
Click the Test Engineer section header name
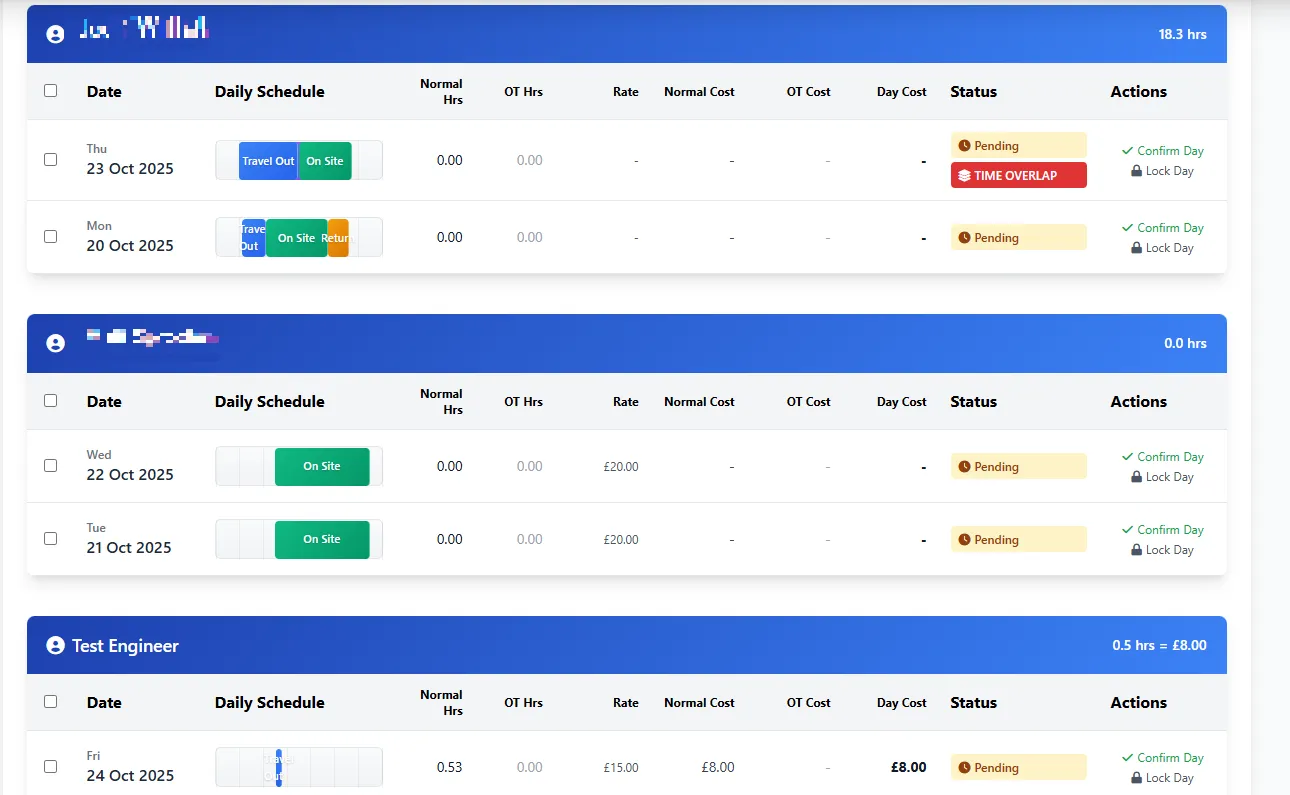tap(125, 646)
